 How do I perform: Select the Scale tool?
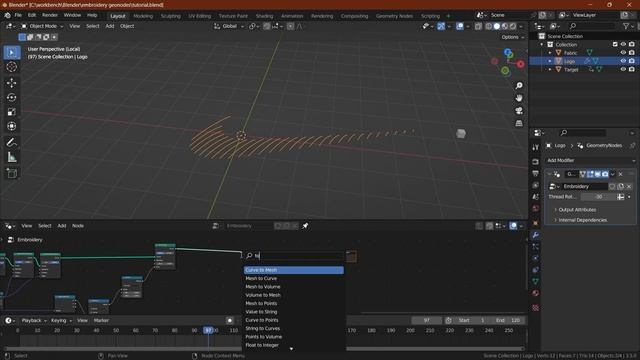coord(11,112)
